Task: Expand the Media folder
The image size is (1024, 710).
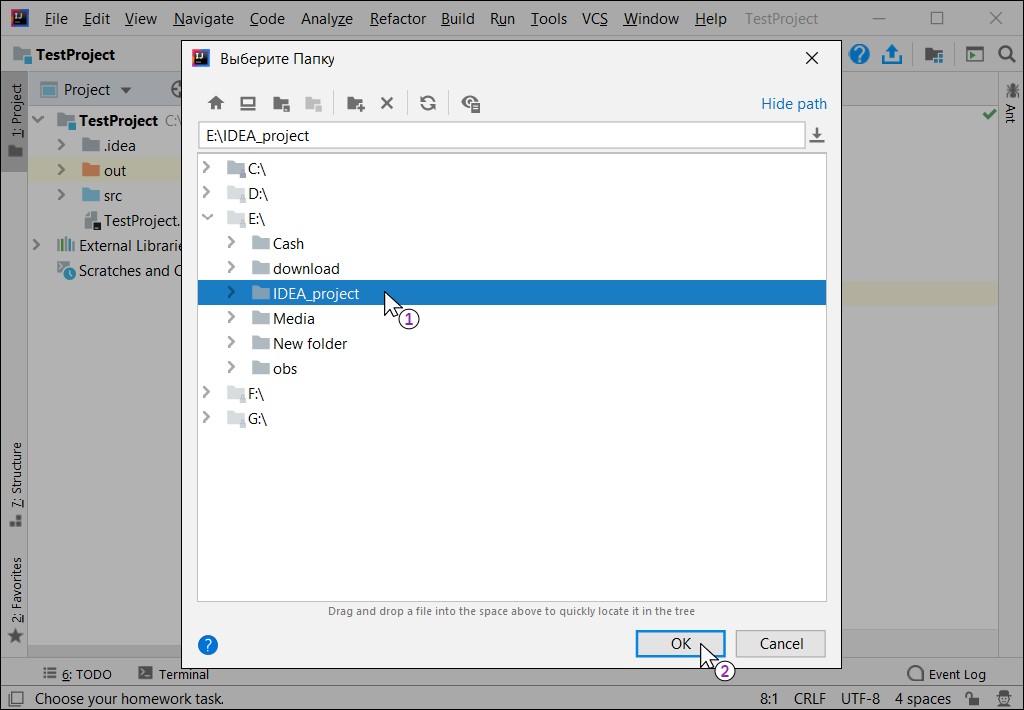Action: [x=231, y=317]
